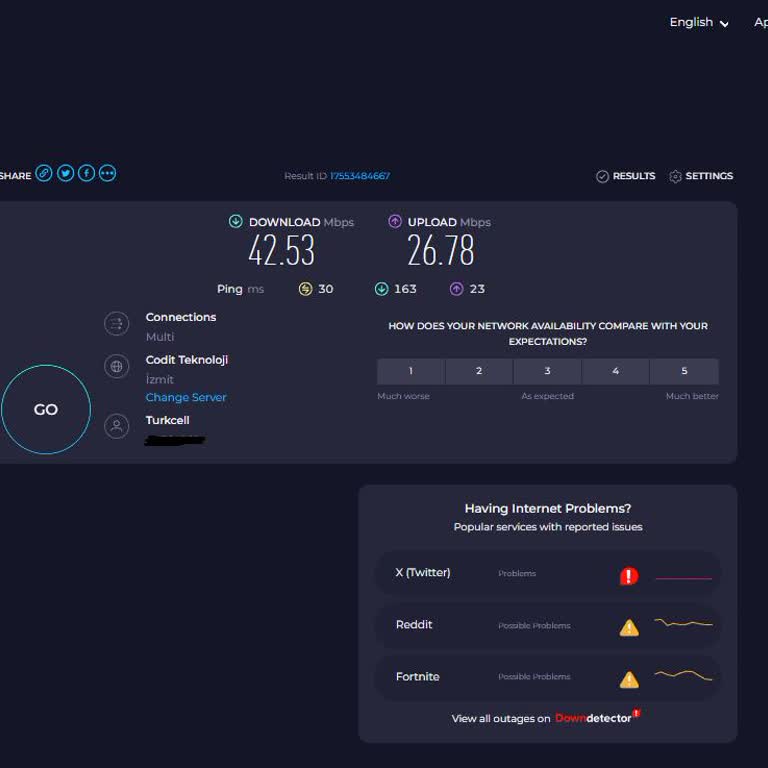Viewport: 768px width, 768px height.
Task: Click the globe server icon
Action: (x=117, y=366)
